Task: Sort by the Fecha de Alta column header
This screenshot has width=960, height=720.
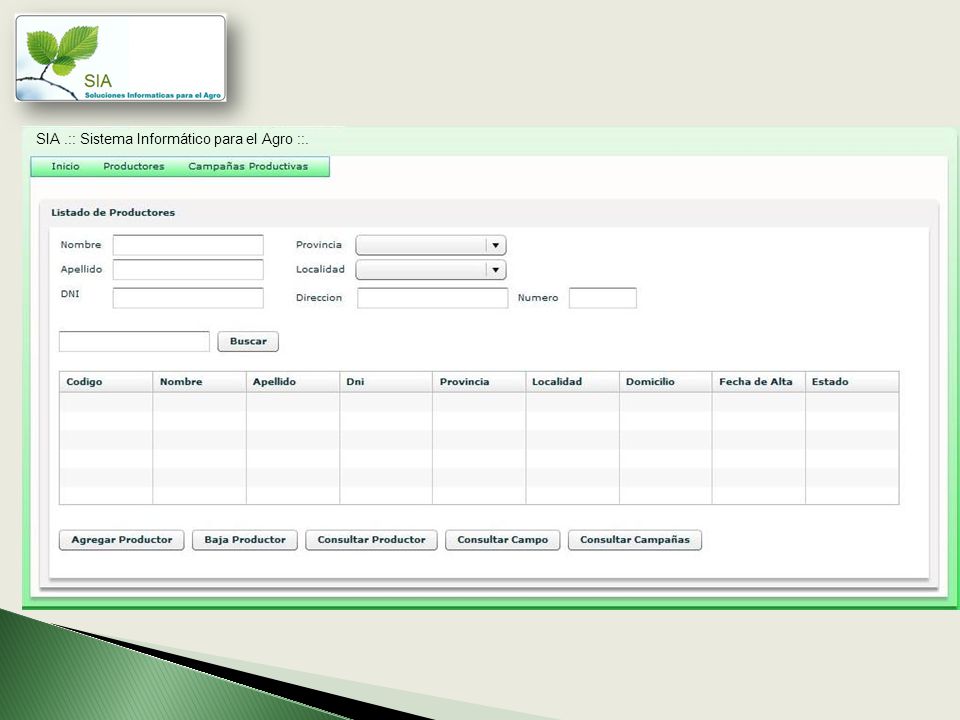Action: point(759,382)
